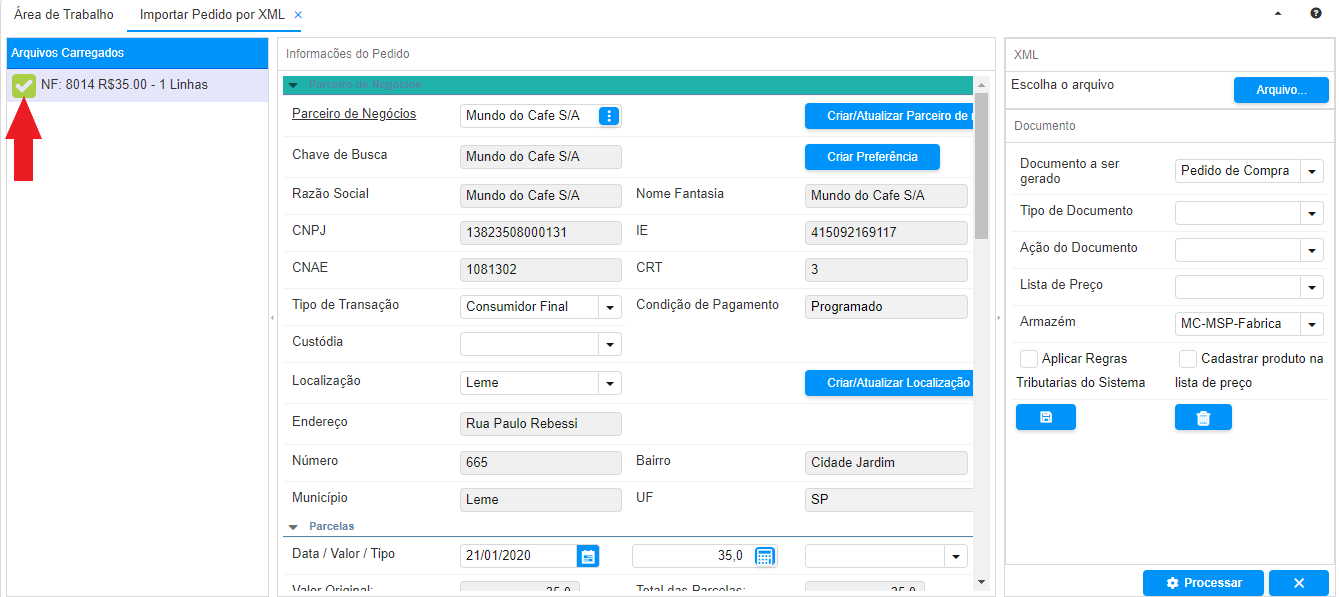Click the Criar Preferência button
1339x597 pixels.
pos(873,157)
